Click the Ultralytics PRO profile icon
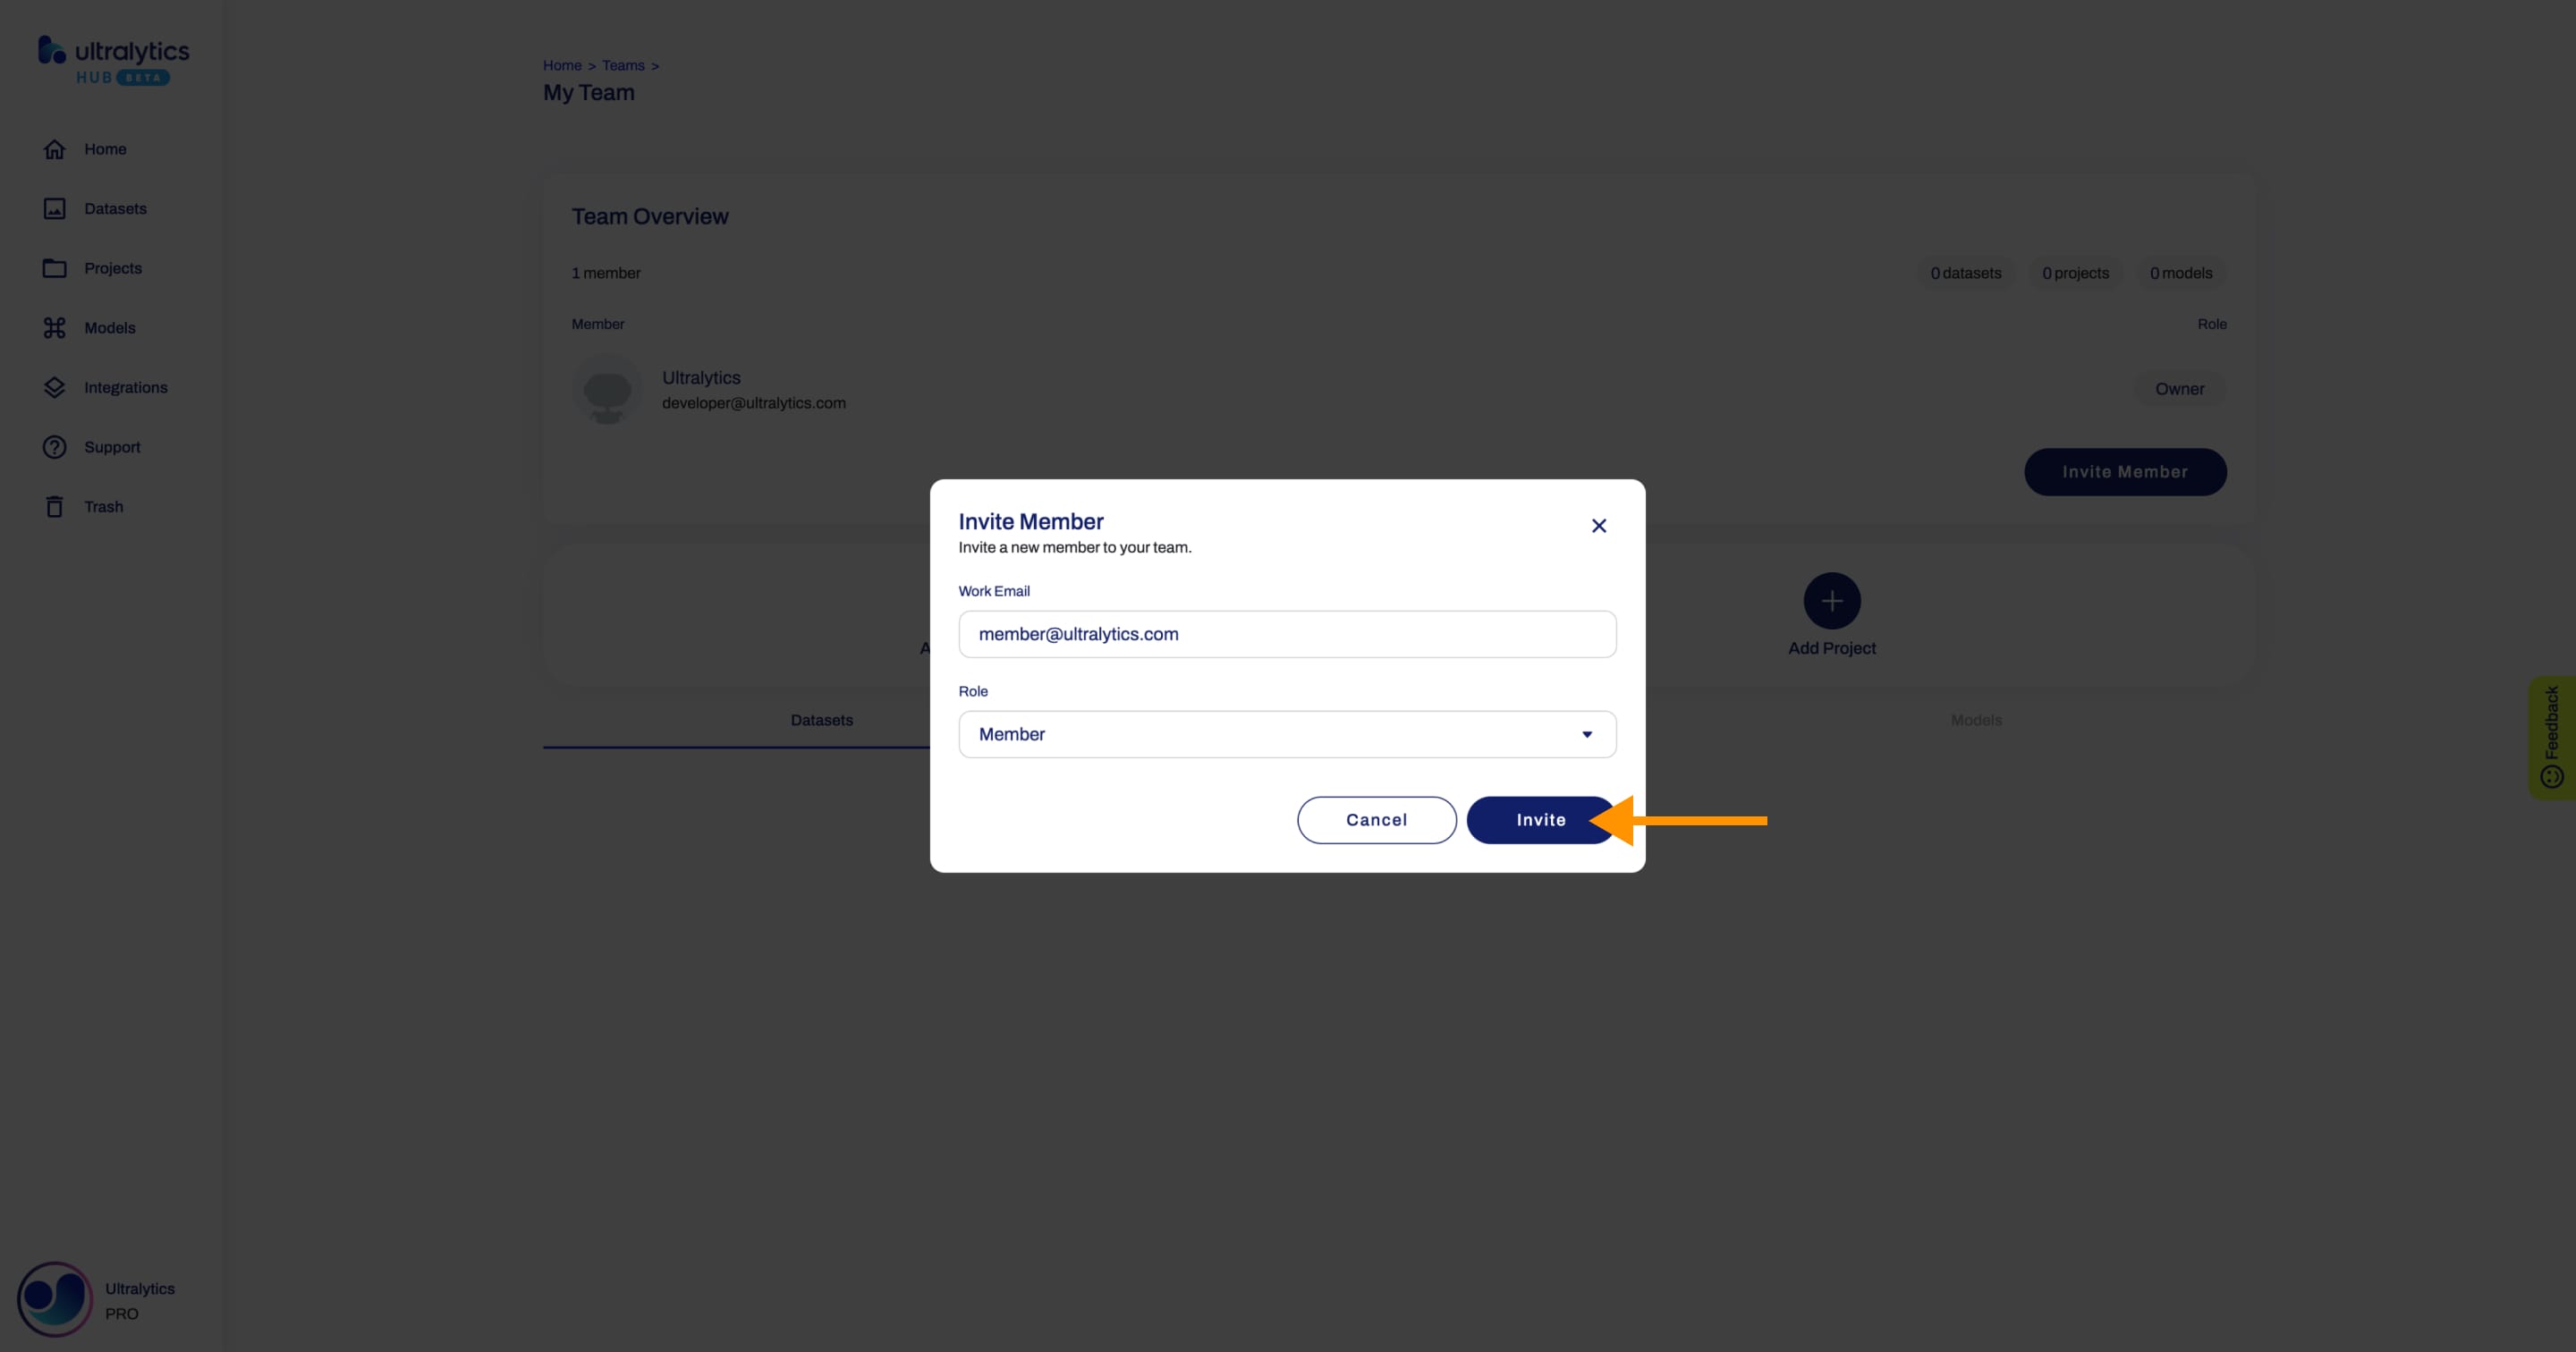The width and height of the screenshot is (2576, 1352). pos(53,1297)
